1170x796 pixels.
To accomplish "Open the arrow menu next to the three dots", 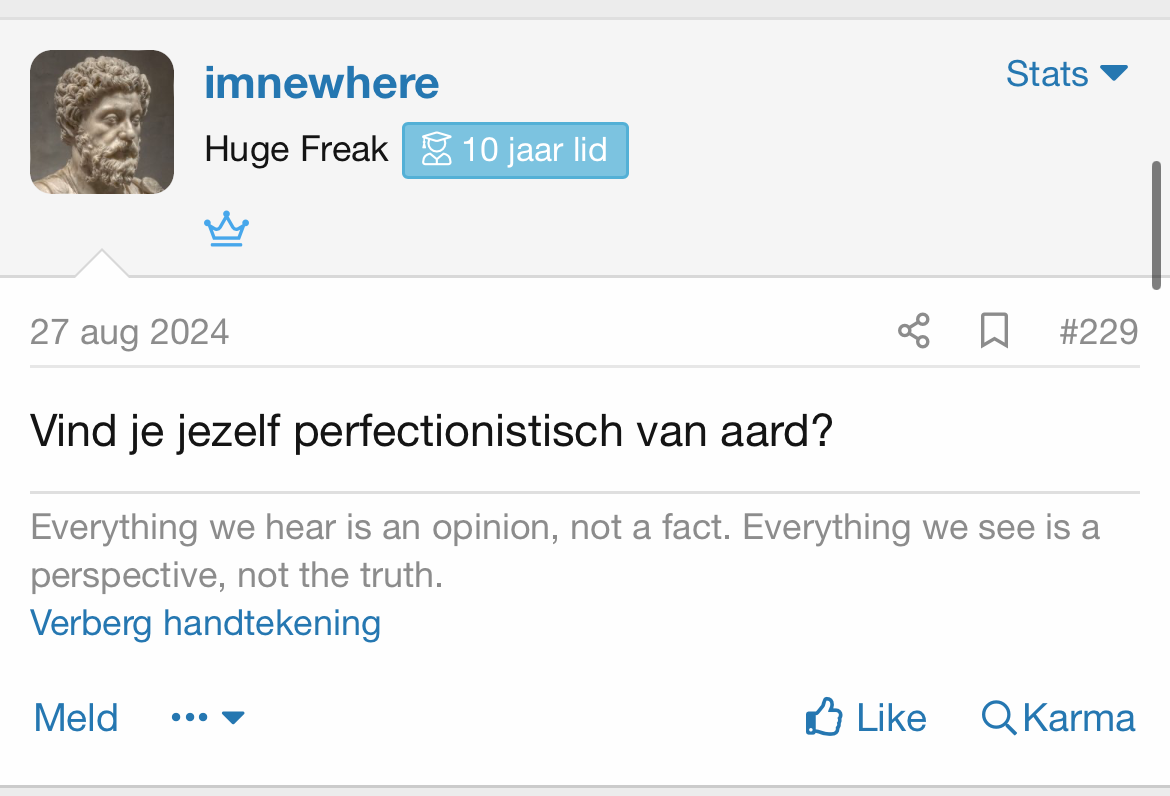I will tap(233, 718).
